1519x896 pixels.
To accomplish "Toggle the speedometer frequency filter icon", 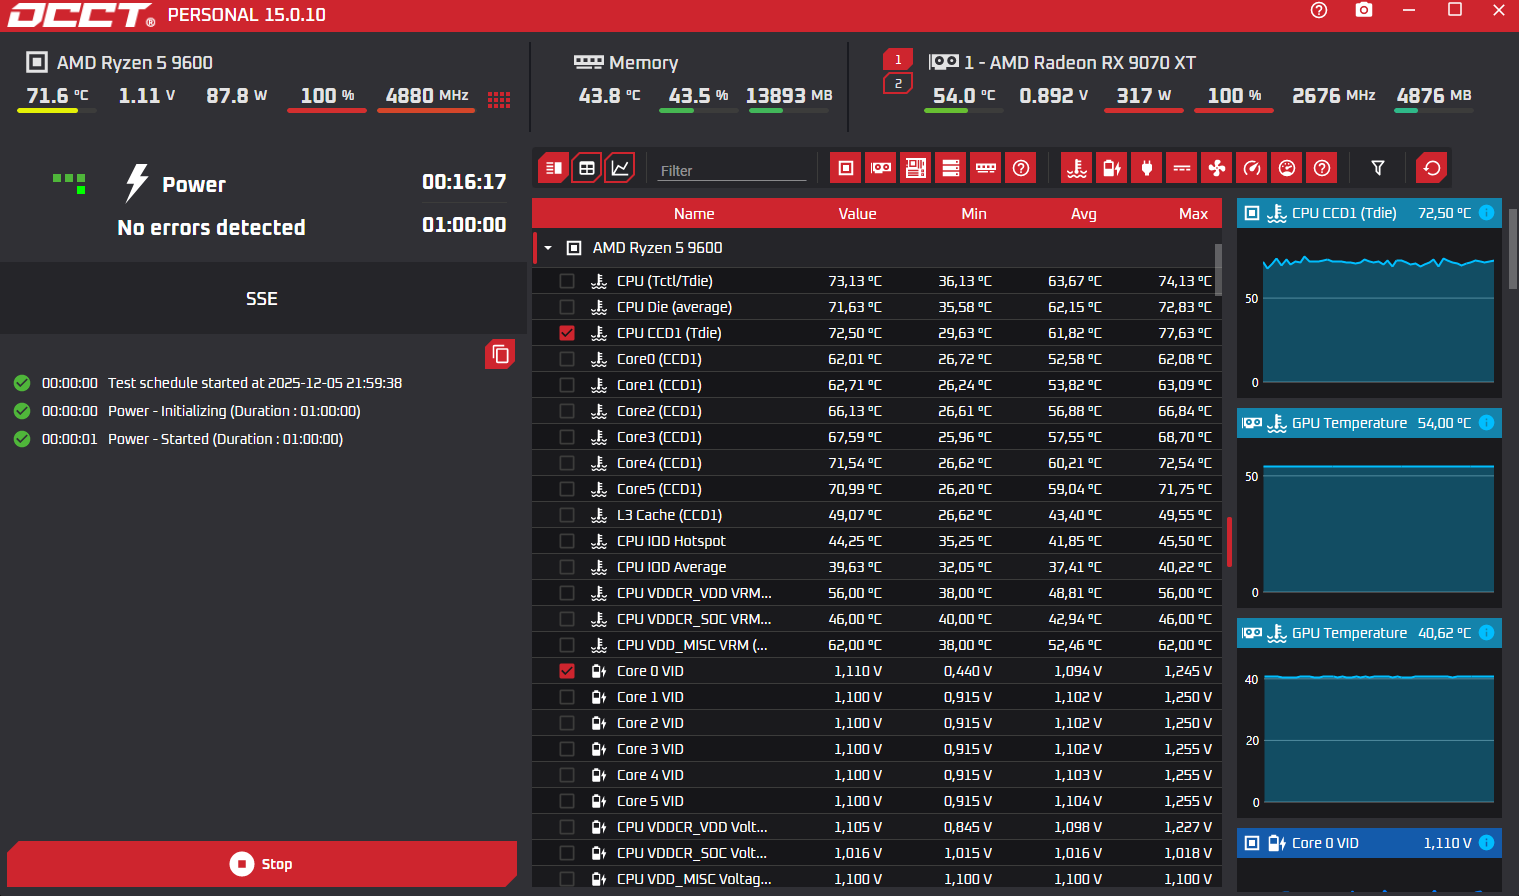I will [1252, 168].
